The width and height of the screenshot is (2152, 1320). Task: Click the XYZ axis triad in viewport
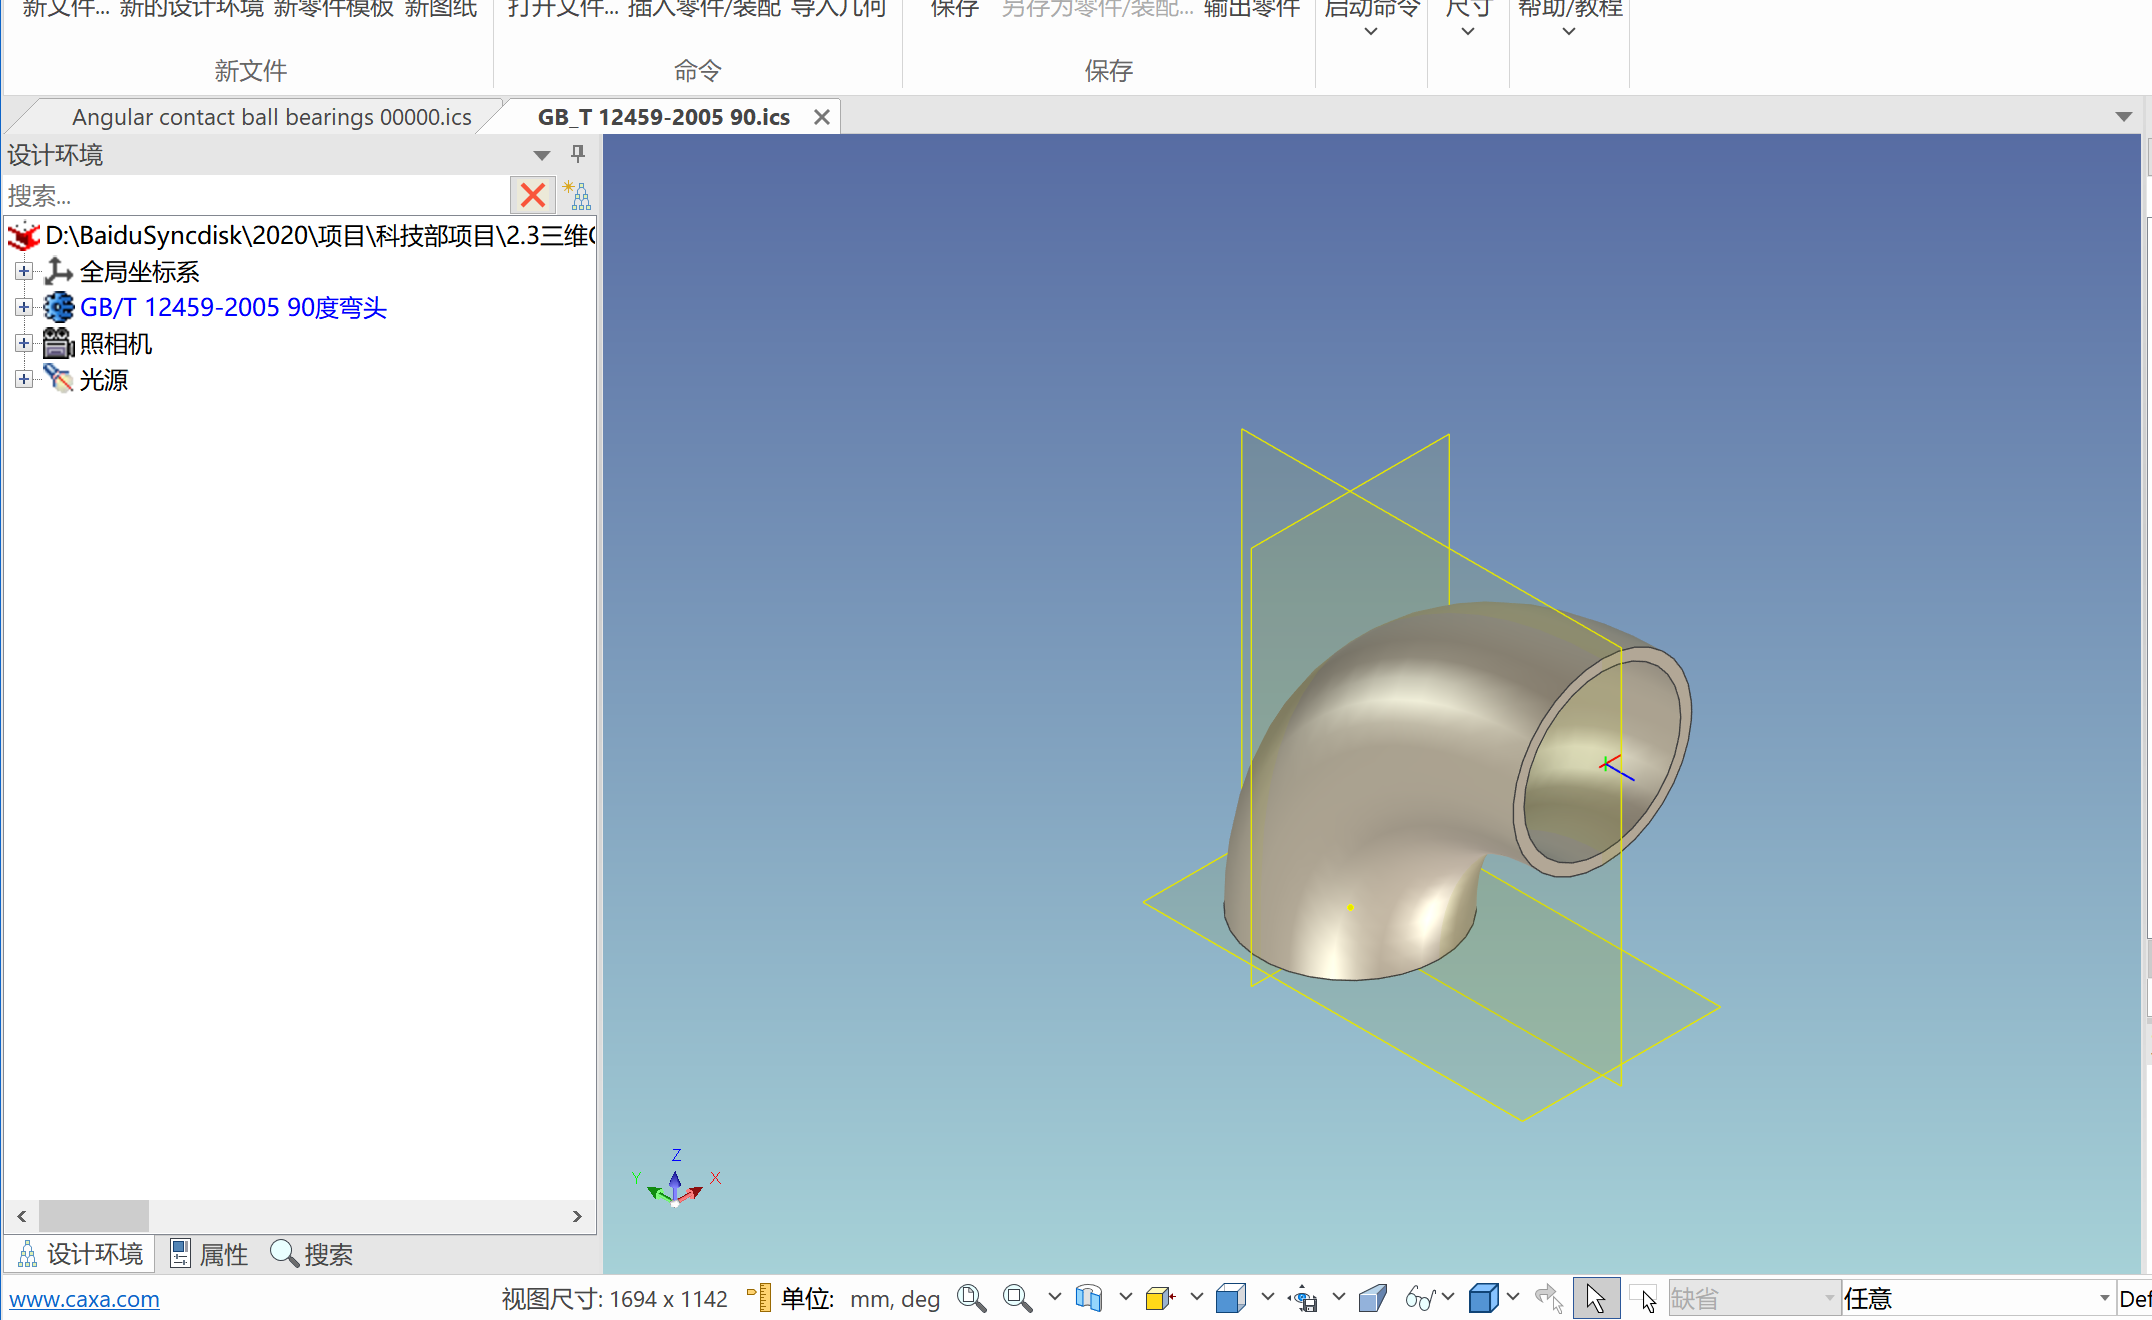676,1180
